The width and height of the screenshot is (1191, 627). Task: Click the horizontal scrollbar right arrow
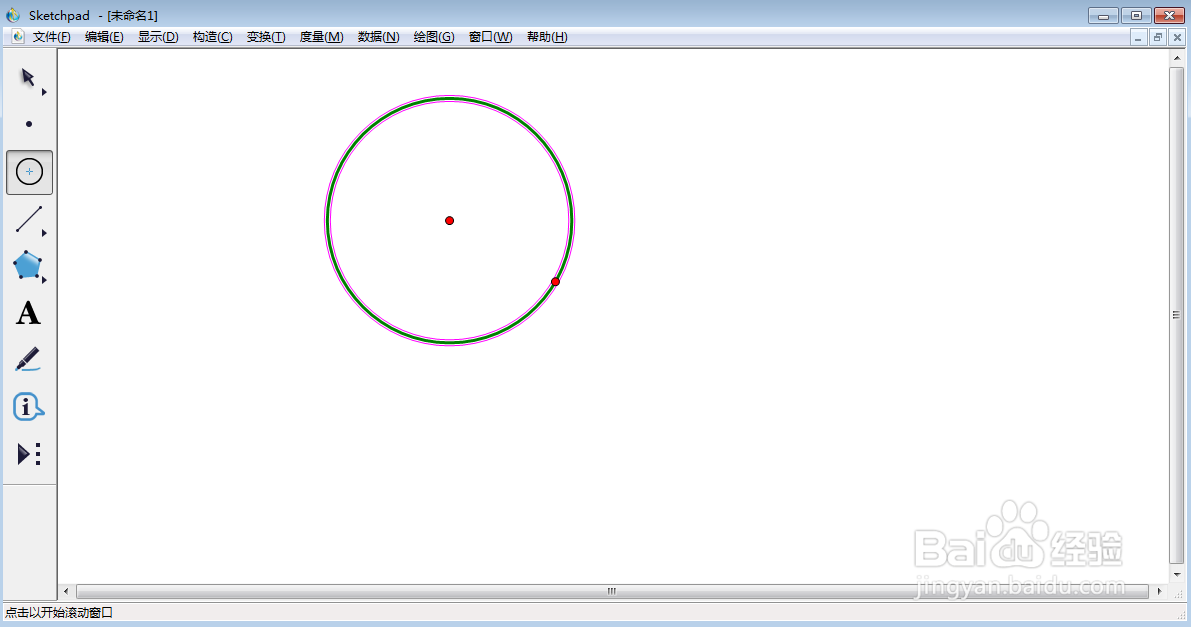click(x=1159, y=591)
